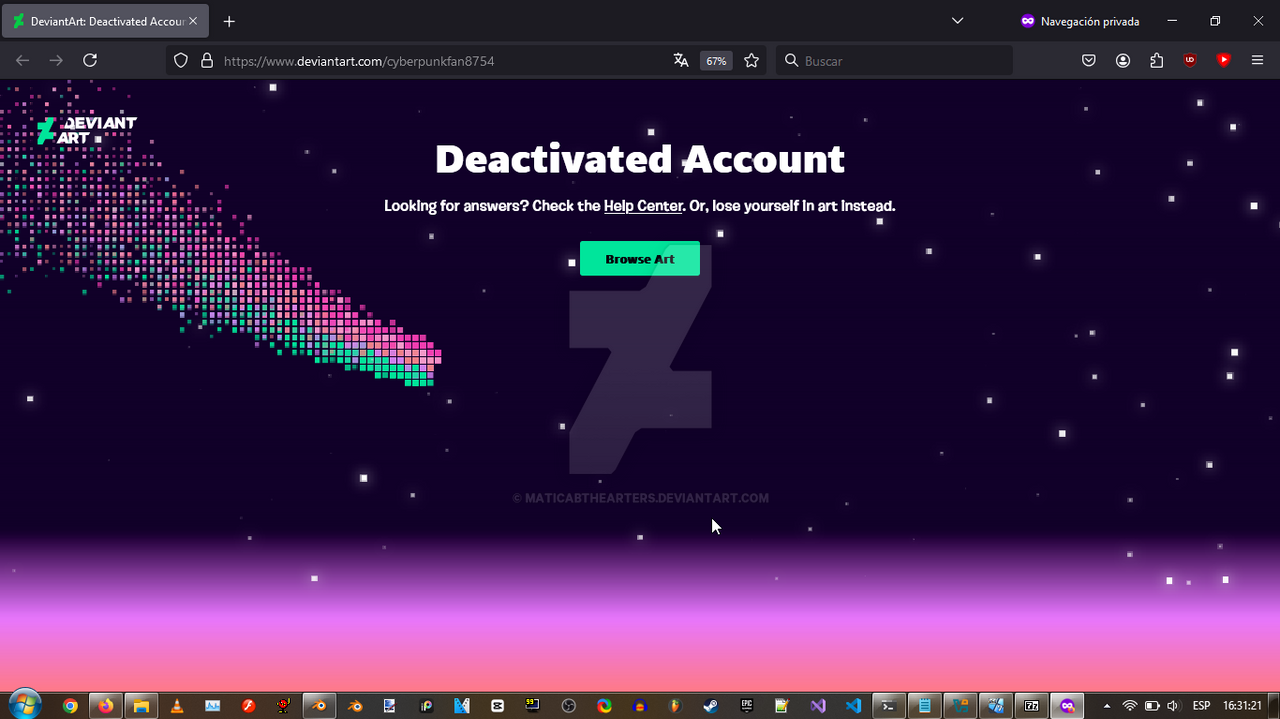Viewport: 1280px width, 719px height.
Task: Open the Firefox account menu
Action: click(x=1123, y=61)
